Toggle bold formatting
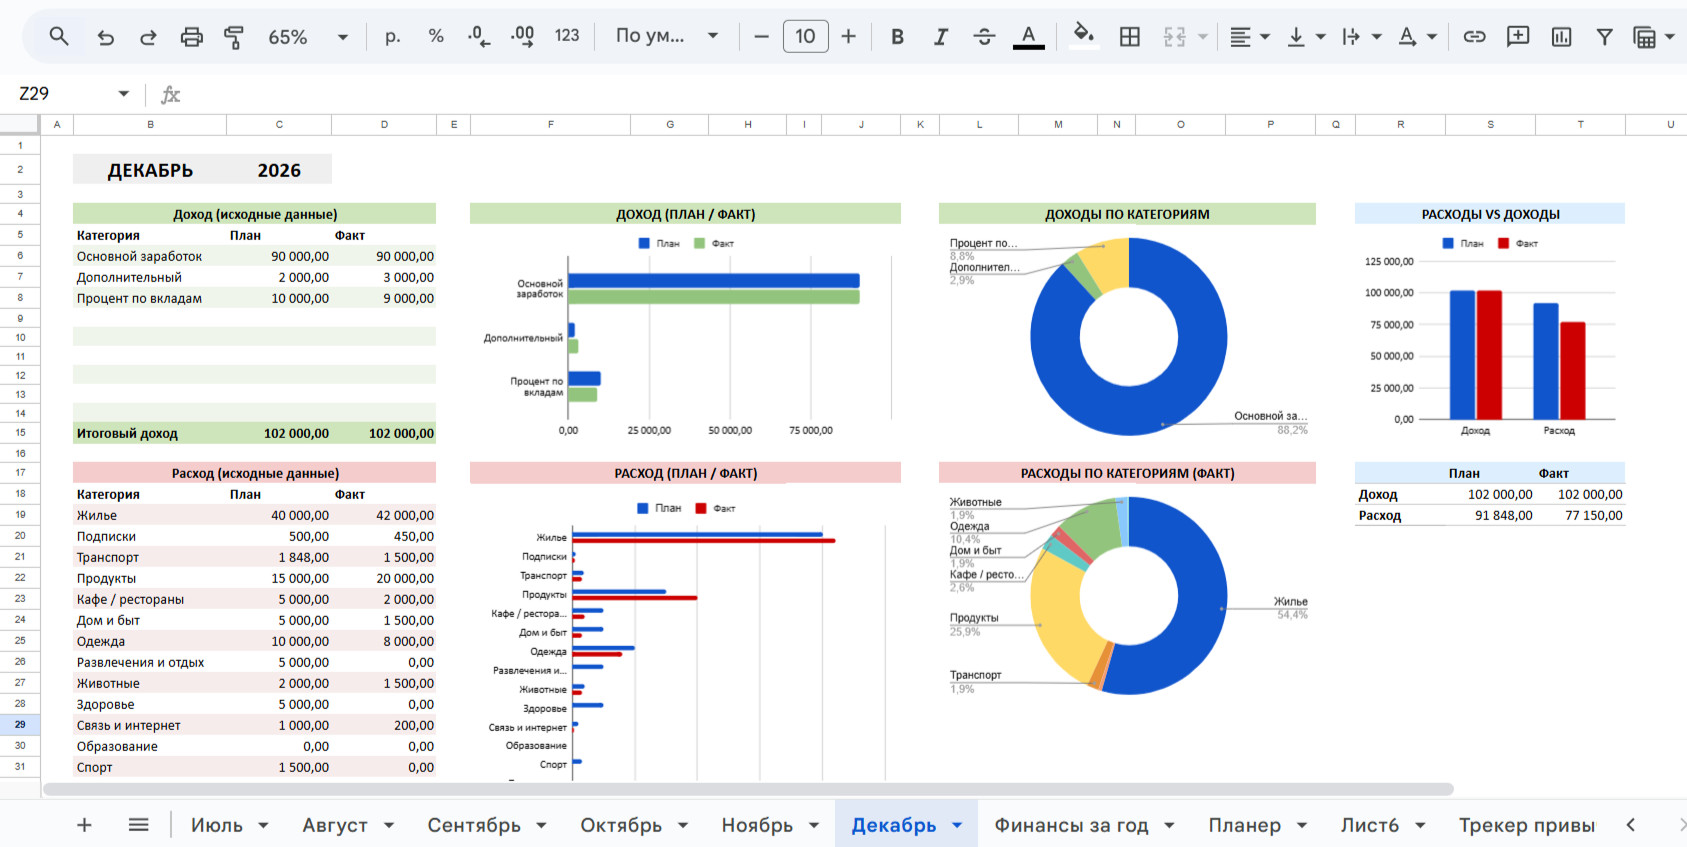Screen dimensions: 1687x847 [x=897, y=37]
